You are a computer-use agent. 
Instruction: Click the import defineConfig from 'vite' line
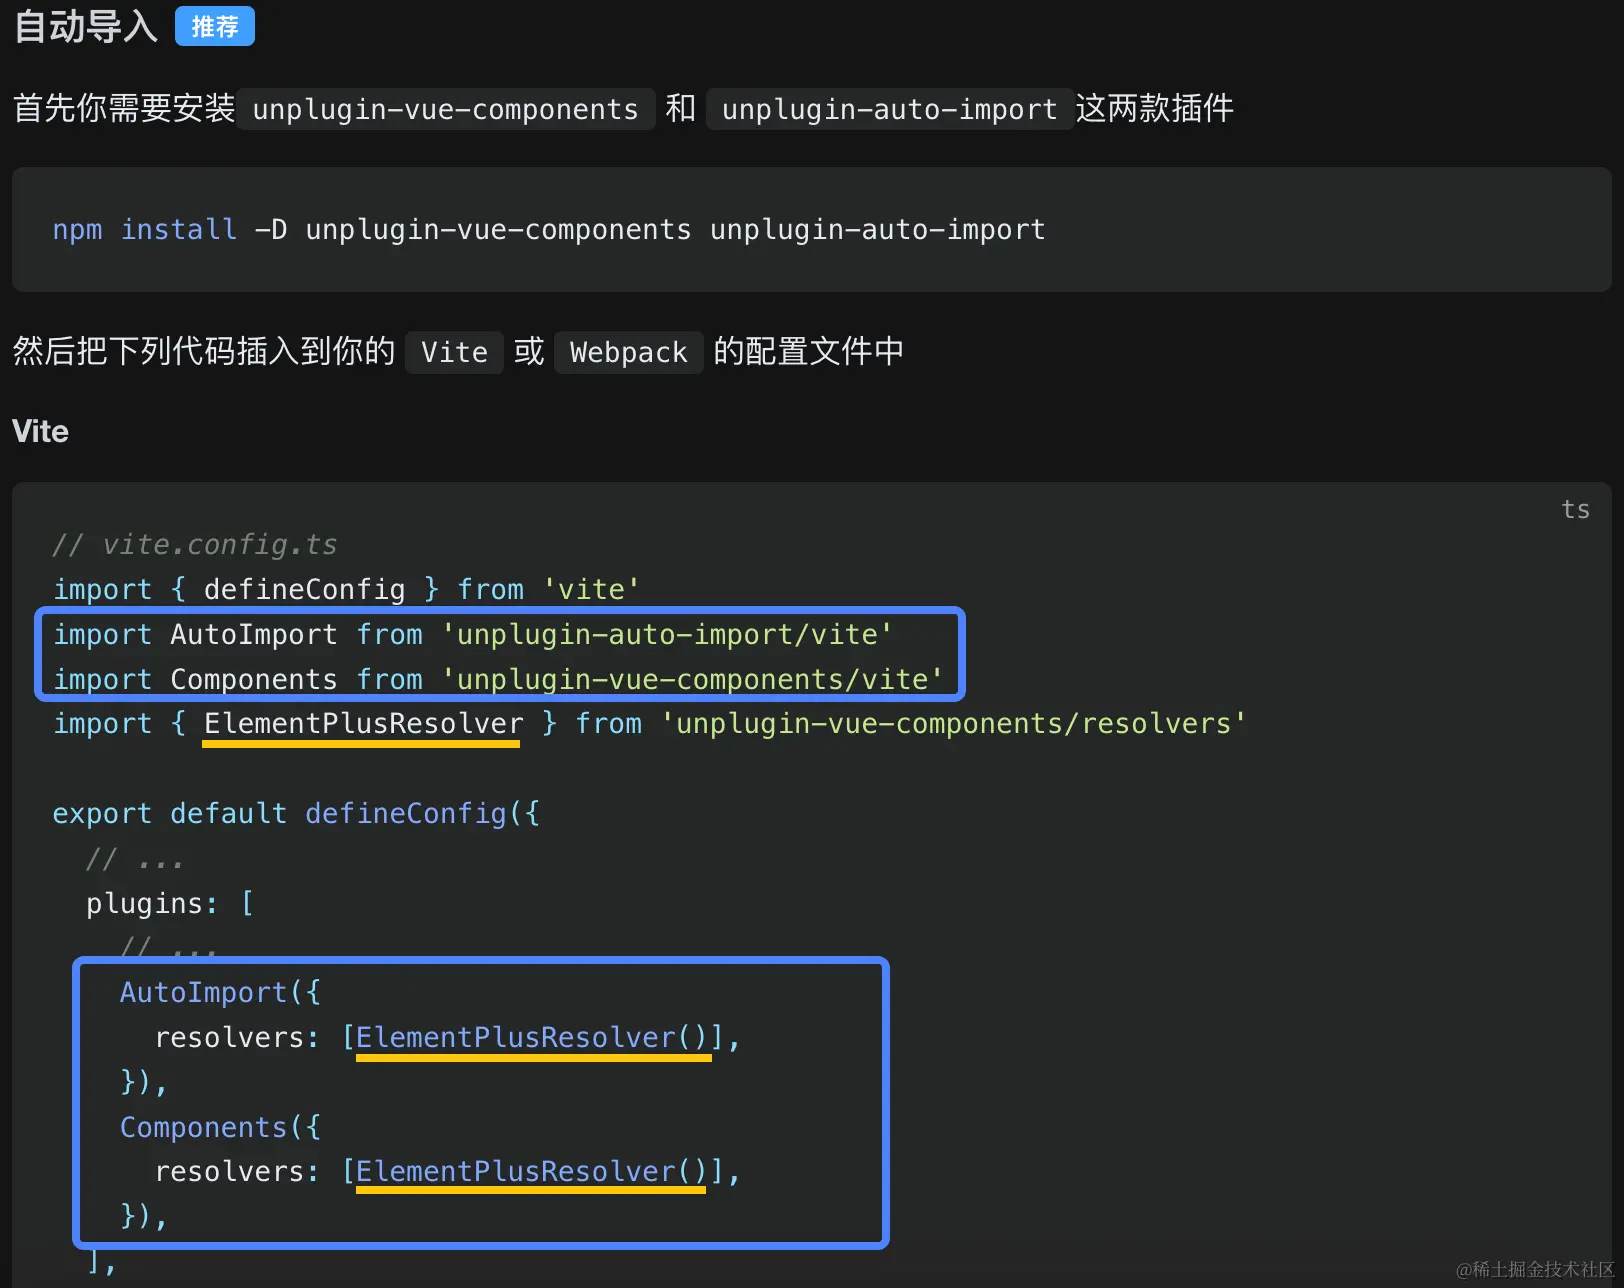click(346, 589)
